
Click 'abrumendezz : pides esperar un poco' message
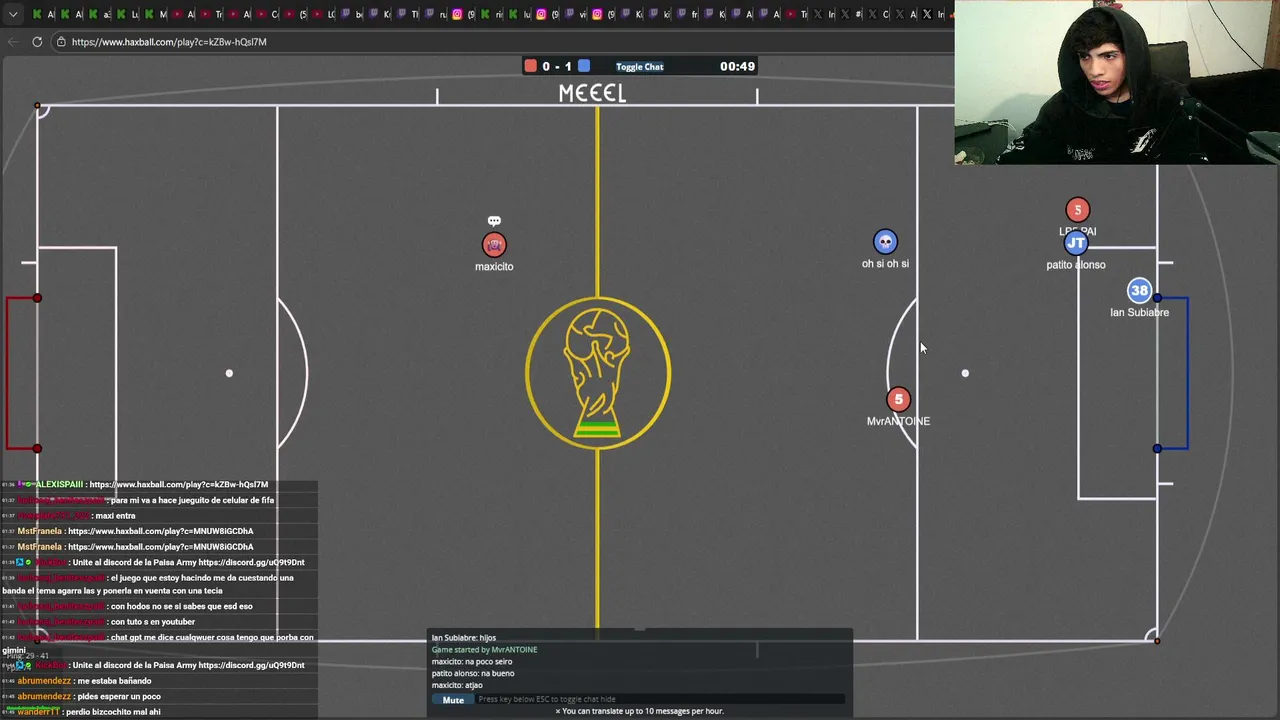click(x=89, y=697)
